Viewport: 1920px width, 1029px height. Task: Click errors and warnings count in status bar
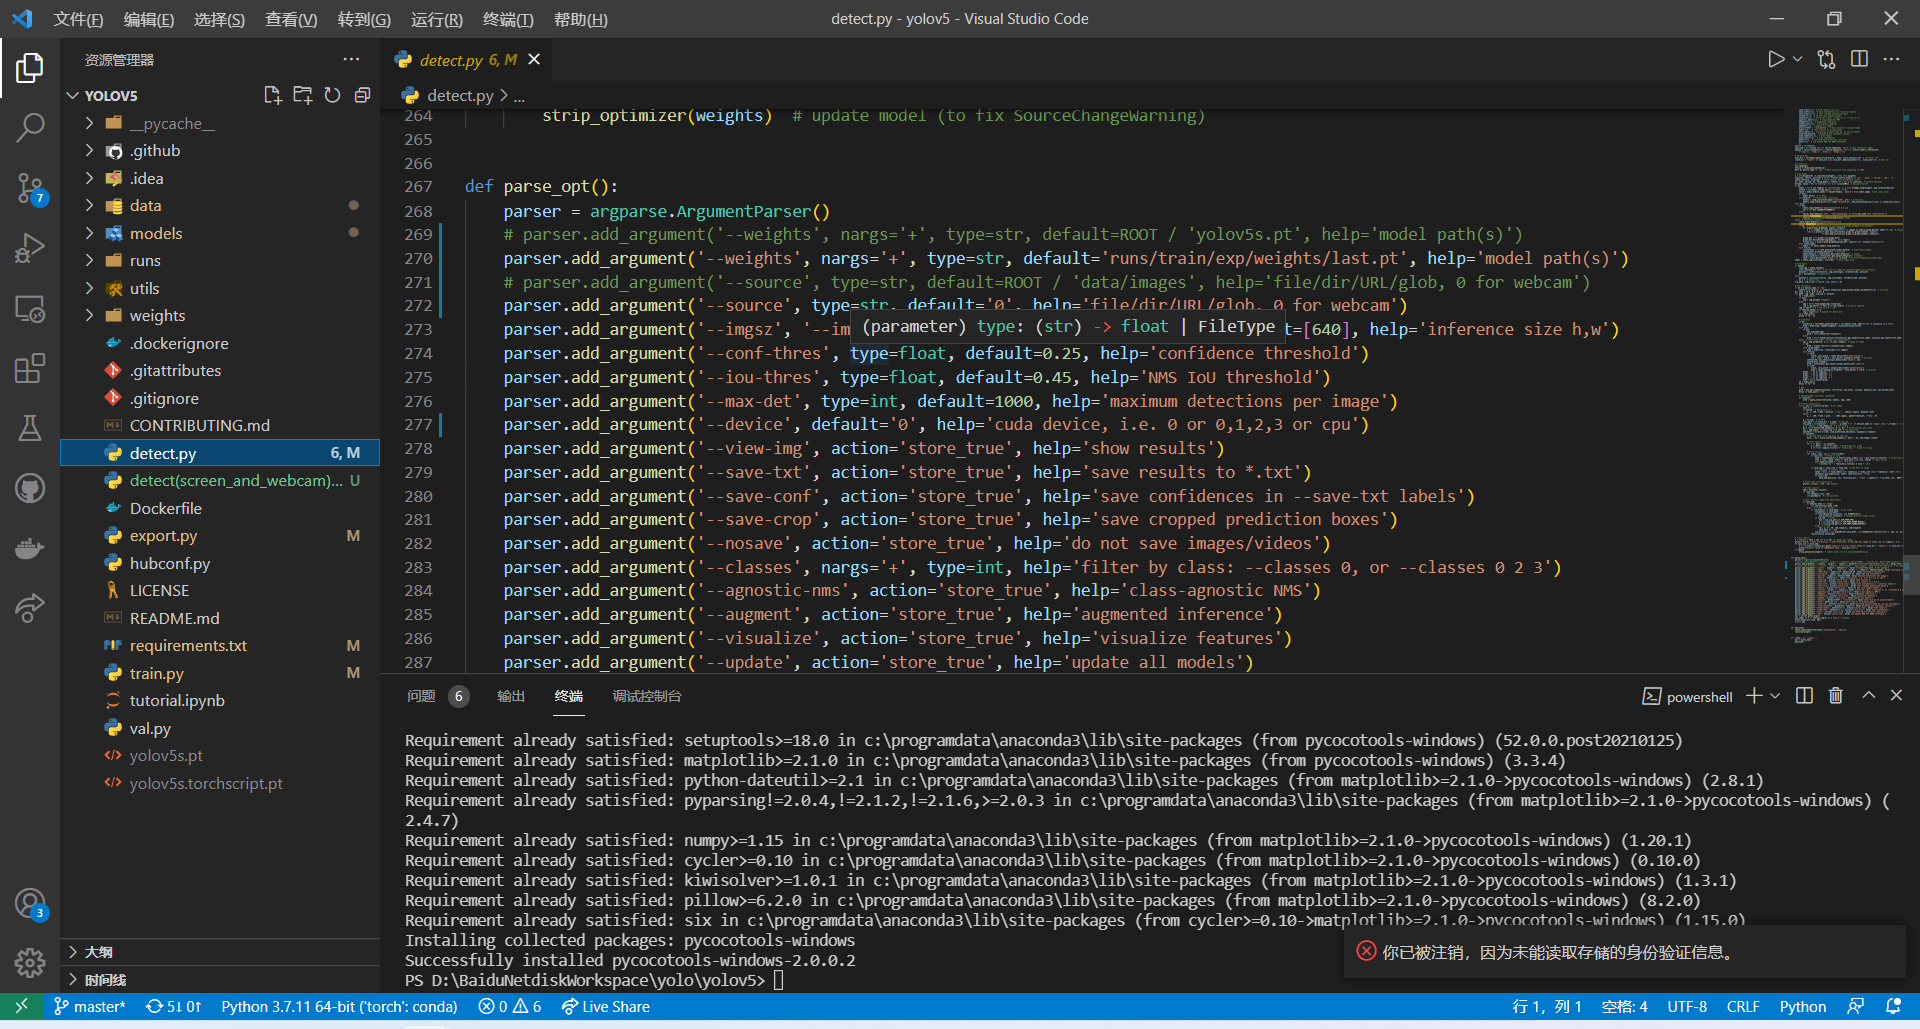(x=510, y=1007)
